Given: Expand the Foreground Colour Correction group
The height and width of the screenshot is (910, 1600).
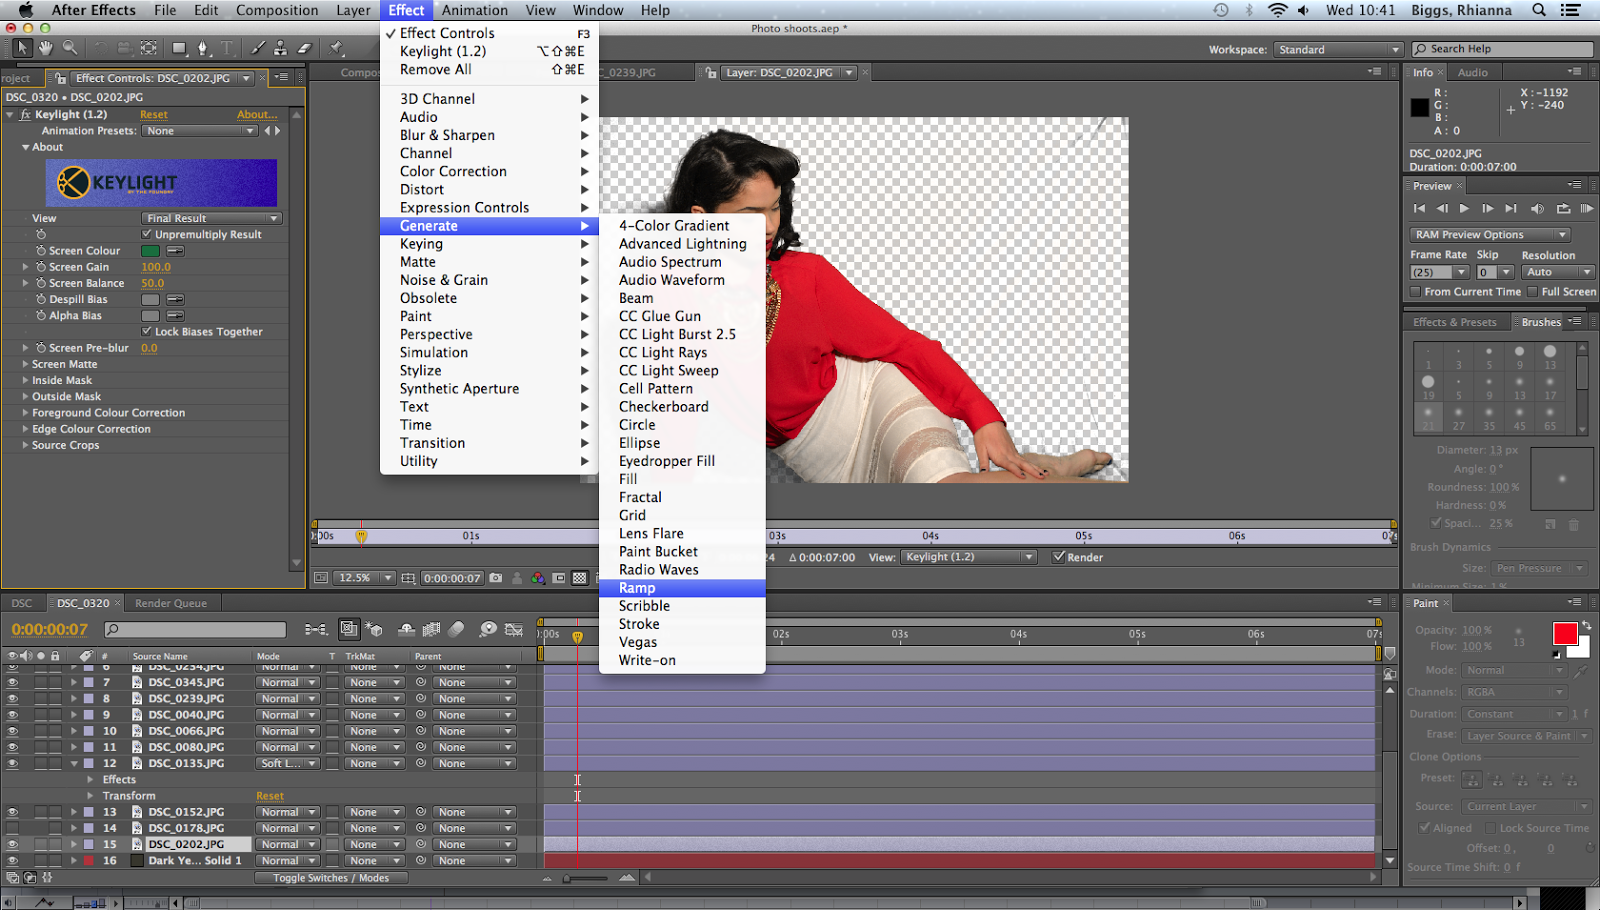Looking at the screenshot, I should tap(25, 413).
